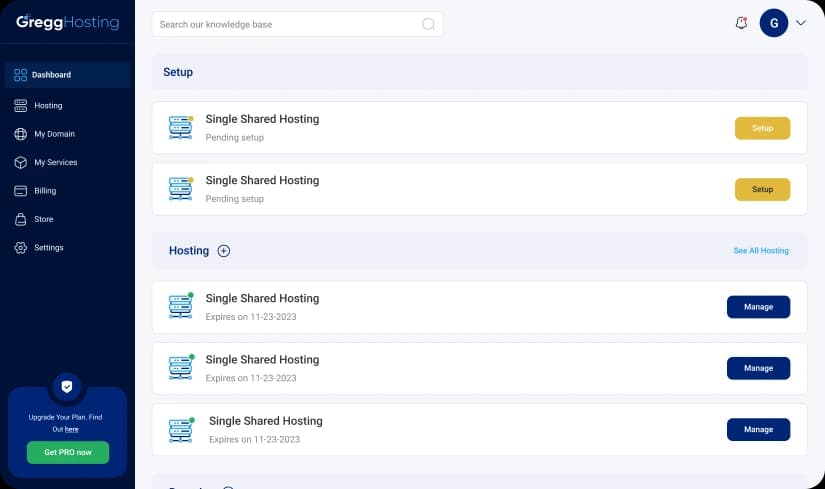The height and width of the screenshot is (489, 825).
Task: Select the Setup section heading
Action: point(178,72)
